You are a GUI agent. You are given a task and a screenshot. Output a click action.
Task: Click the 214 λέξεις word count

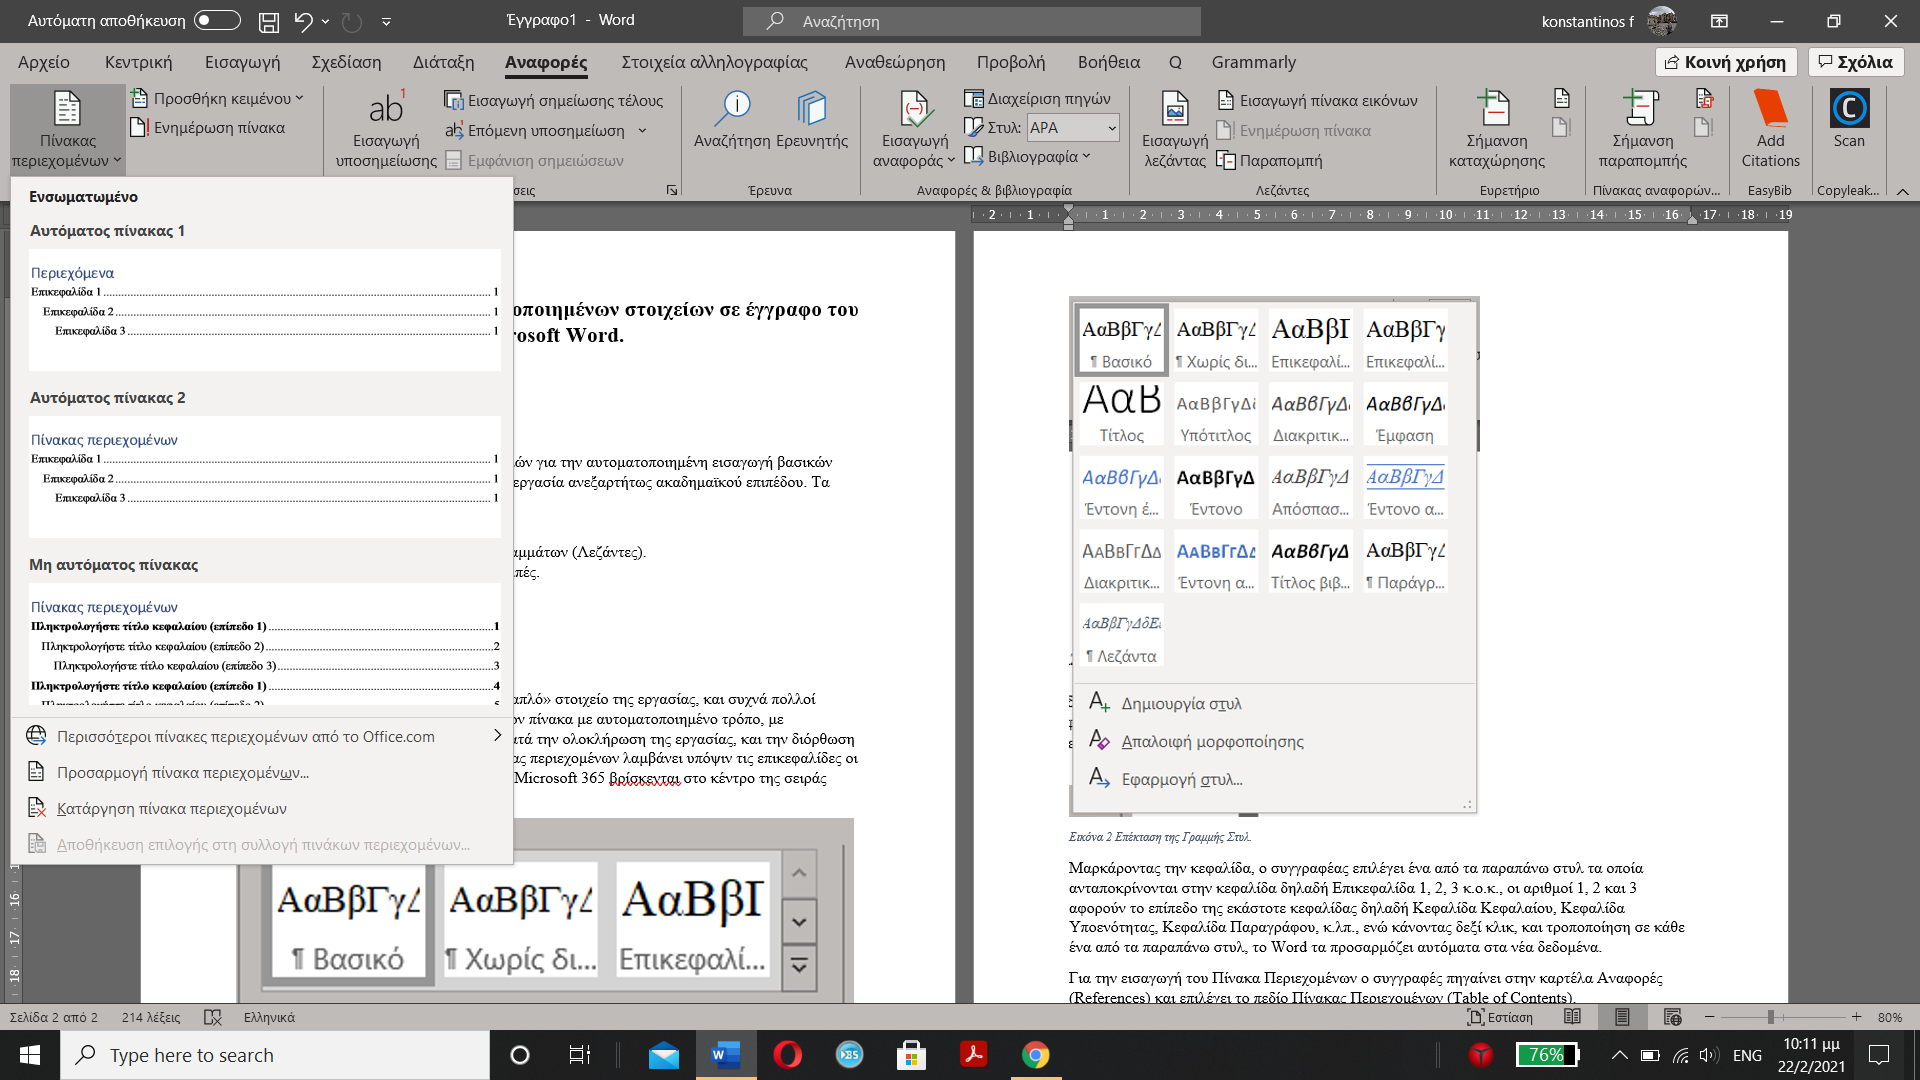tap(151, 1017)
